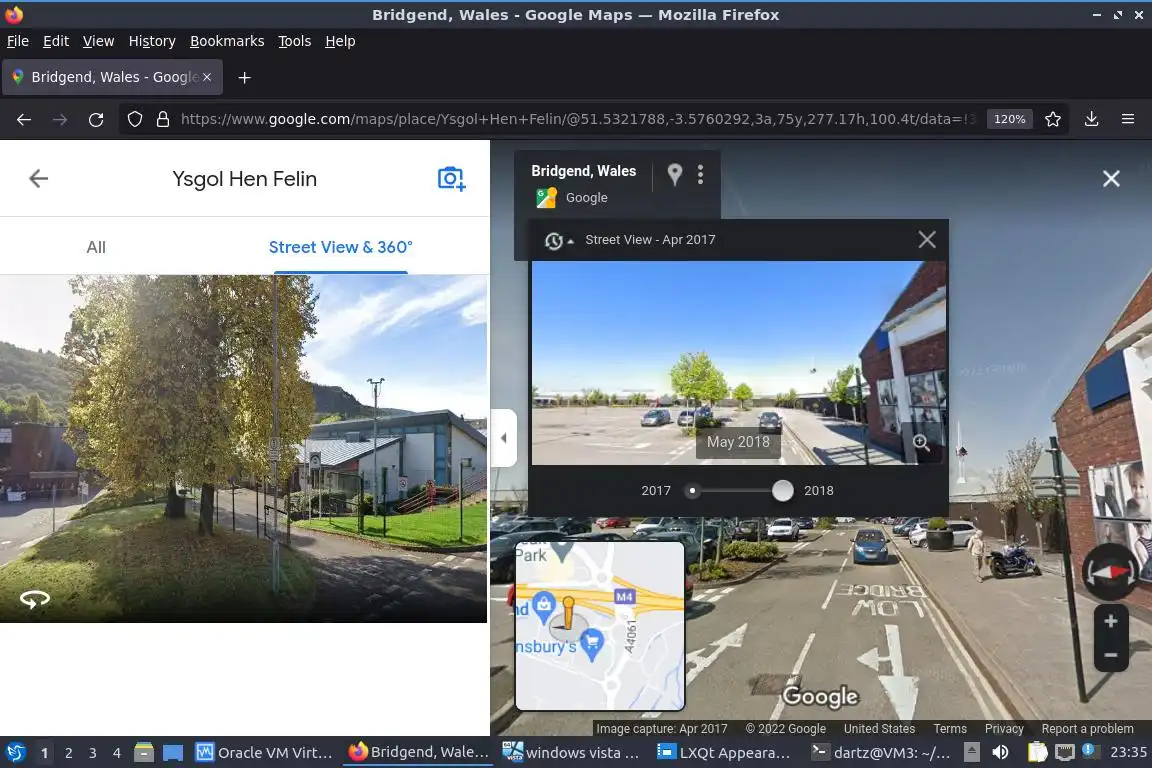Click the volume speaker tray icon
The height and width of the screenshot is (768, 1152).
tap(1001, 753)
